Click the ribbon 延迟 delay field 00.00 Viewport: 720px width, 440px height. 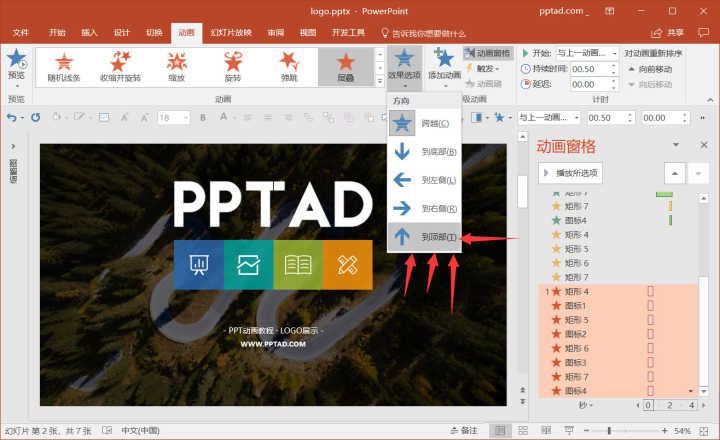(x=590, y=85)
